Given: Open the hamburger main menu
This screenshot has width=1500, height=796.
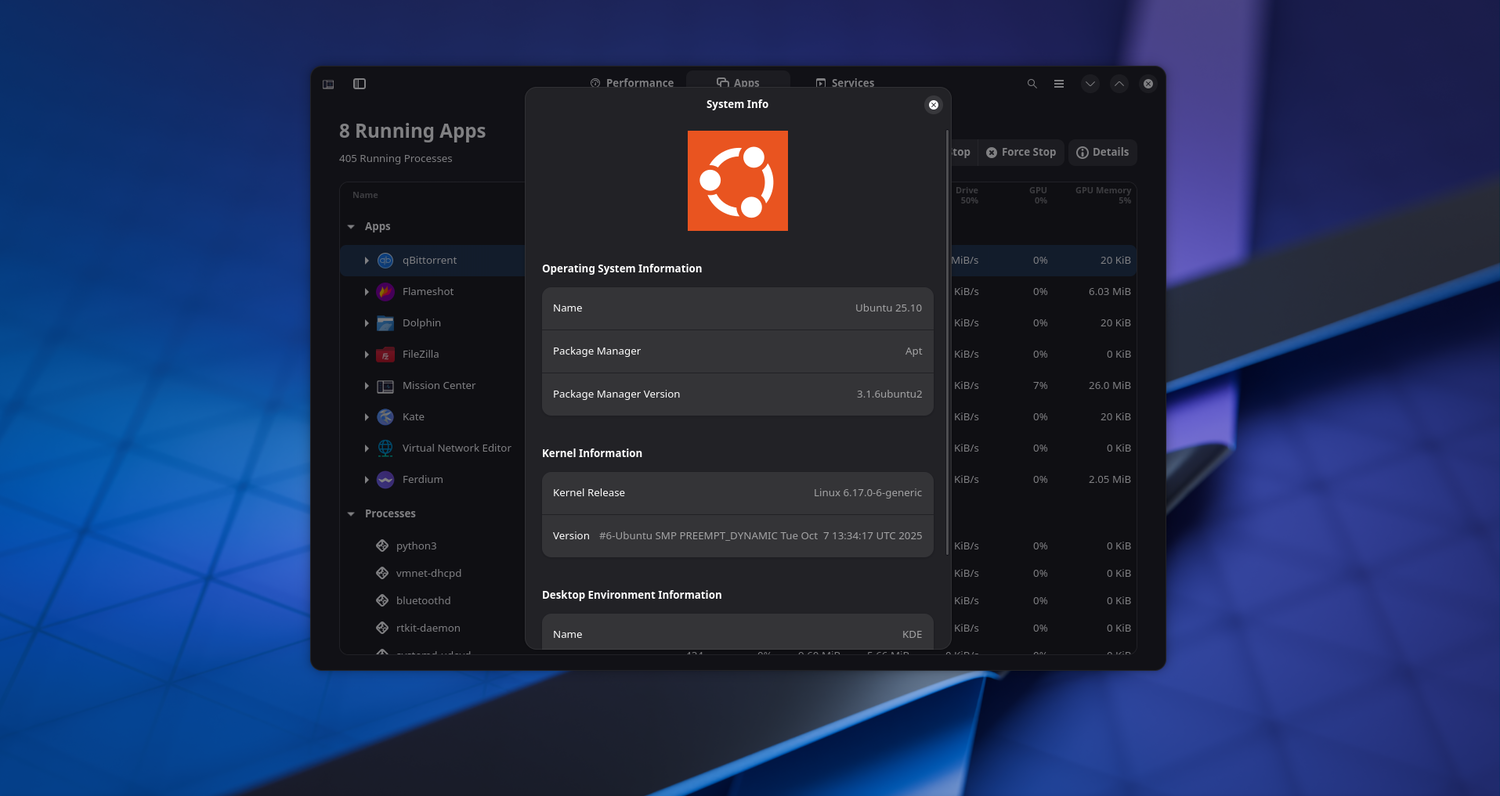Looking at the screenshot, I should pyautogui.click(x=1059, y=84).
